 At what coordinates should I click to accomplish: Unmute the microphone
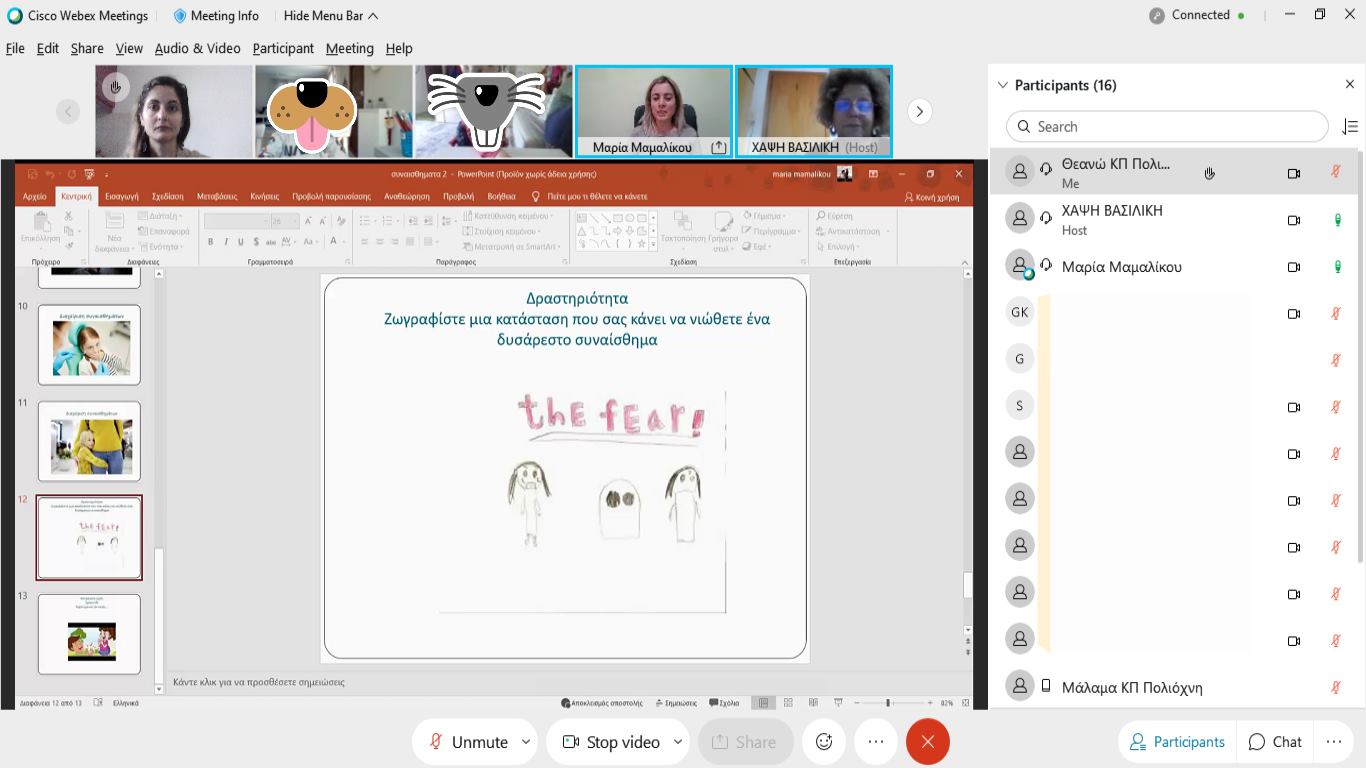[x=468, y=742]
